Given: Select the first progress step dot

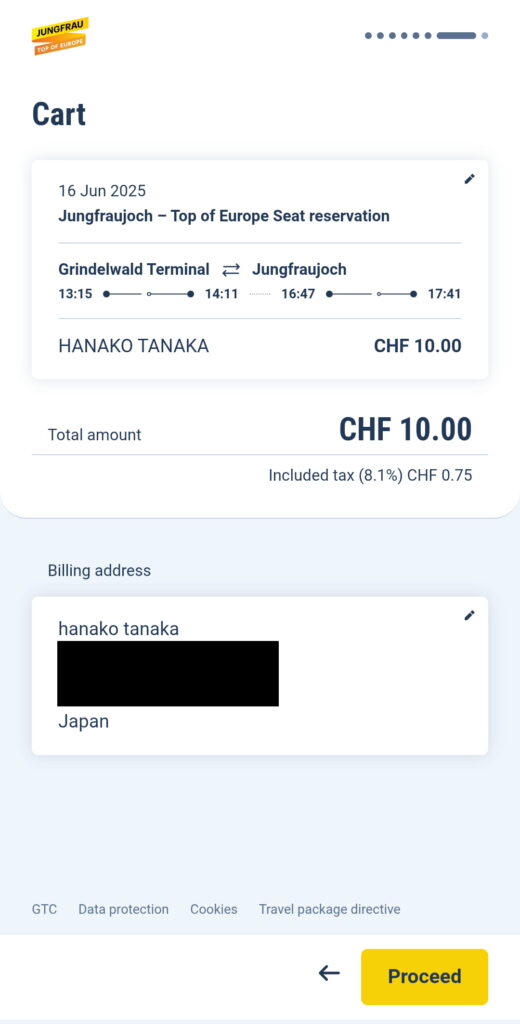Looking at the screenshot, I should click(x=368, y=36).
